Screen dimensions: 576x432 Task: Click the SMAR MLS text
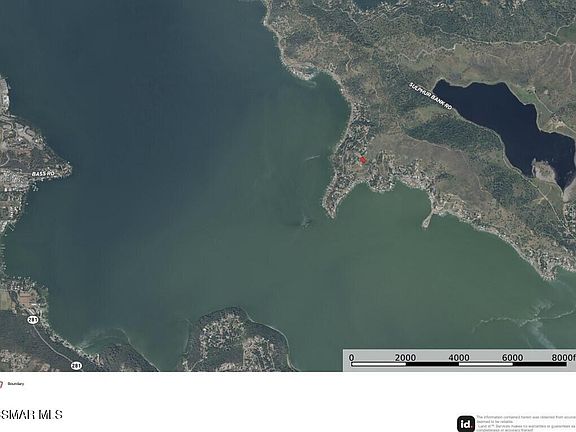pos(31,415)
